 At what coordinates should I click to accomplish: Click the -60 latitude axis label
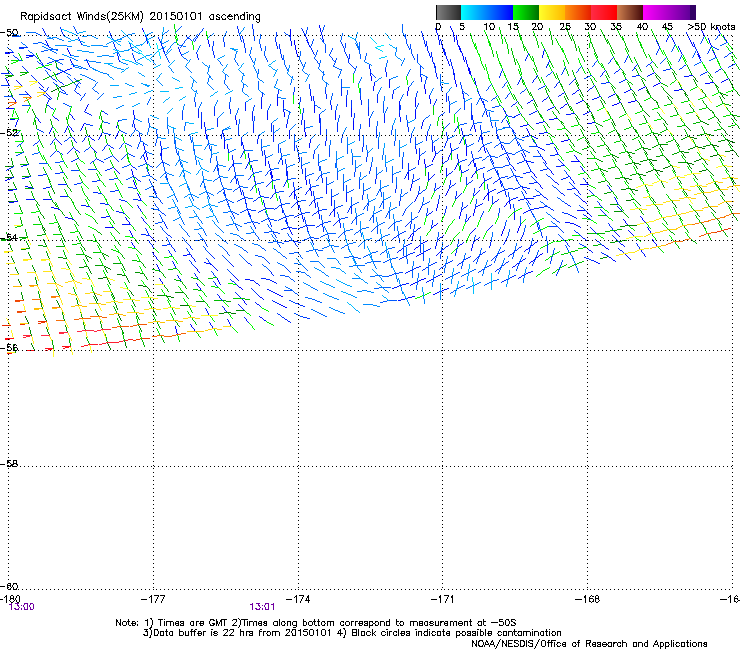(9, 586)
